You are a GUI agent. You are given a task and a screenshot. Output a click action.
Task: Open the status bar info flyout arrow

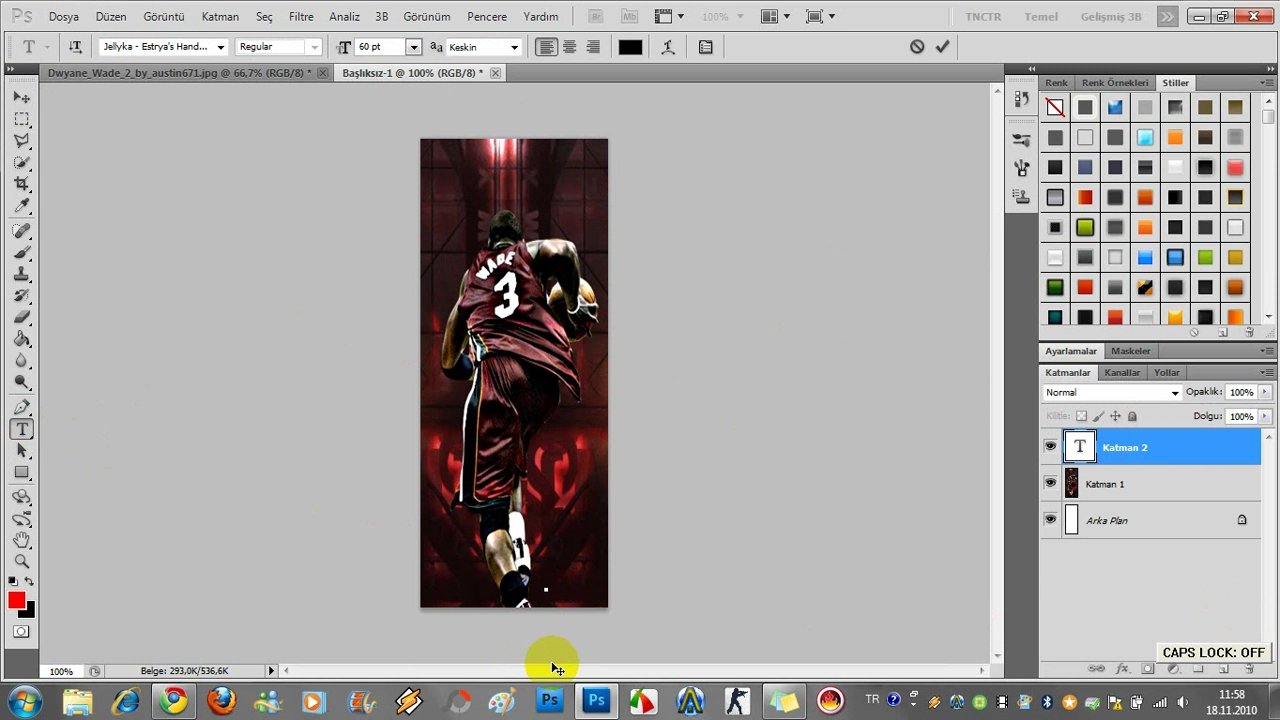tap(271, 671)
